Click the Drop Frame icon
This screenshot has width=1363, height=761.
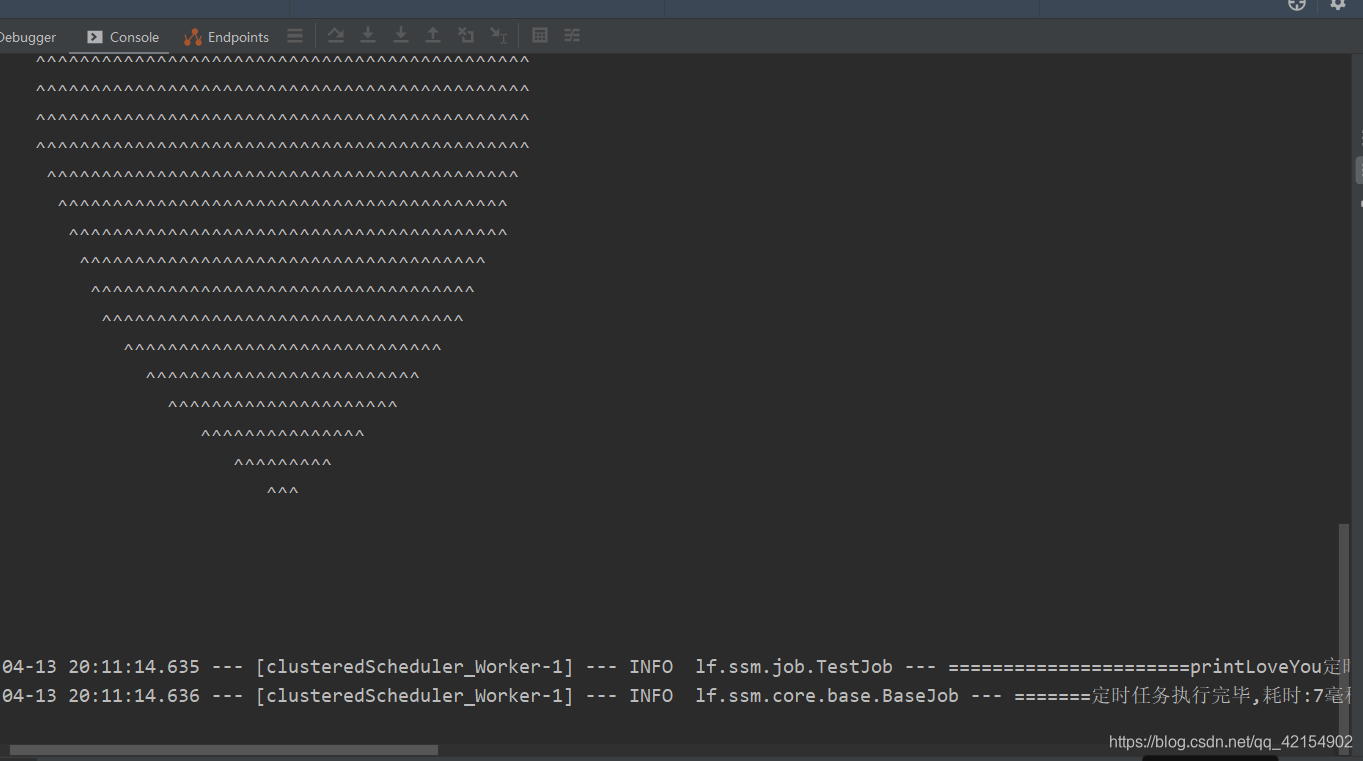point(466,36)
